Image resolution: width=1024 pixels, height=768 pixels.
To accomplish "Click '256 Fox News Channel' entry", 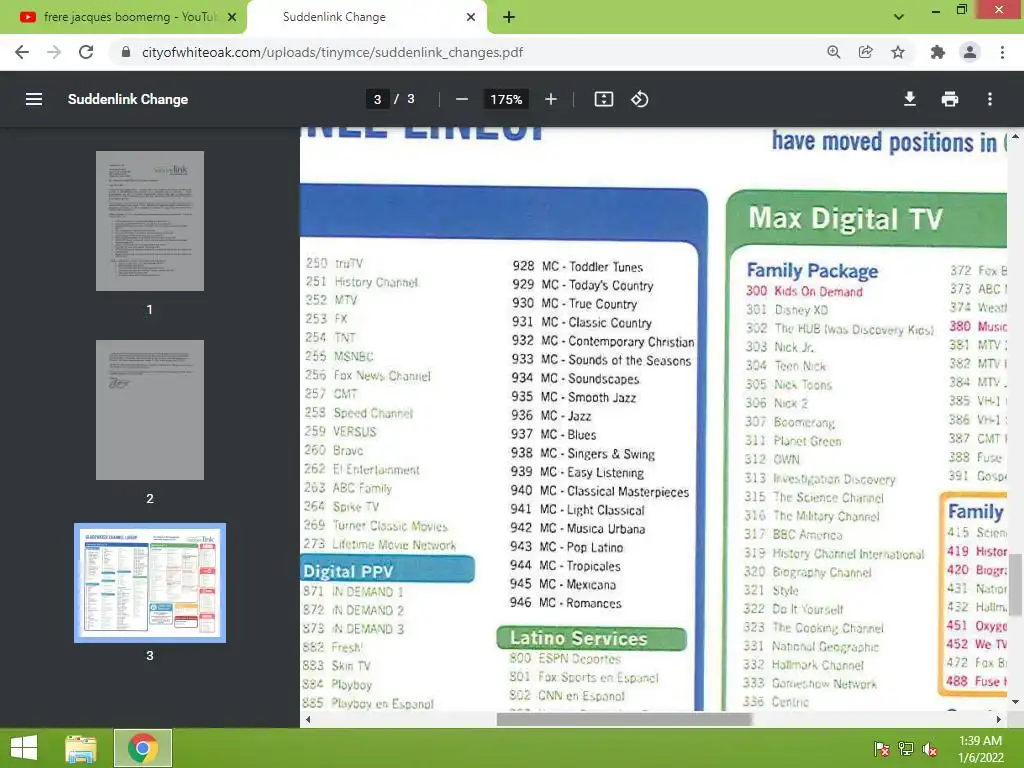I will point(368,376).
